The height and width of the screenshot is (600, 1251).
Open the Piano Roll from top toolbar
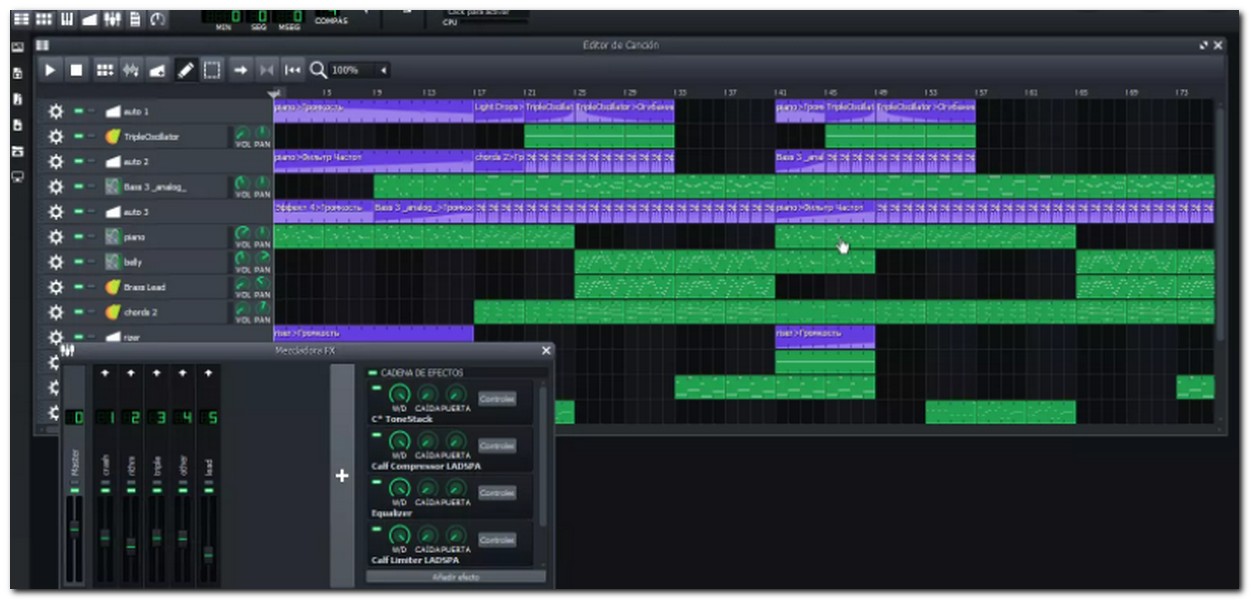tap(66, 19)
